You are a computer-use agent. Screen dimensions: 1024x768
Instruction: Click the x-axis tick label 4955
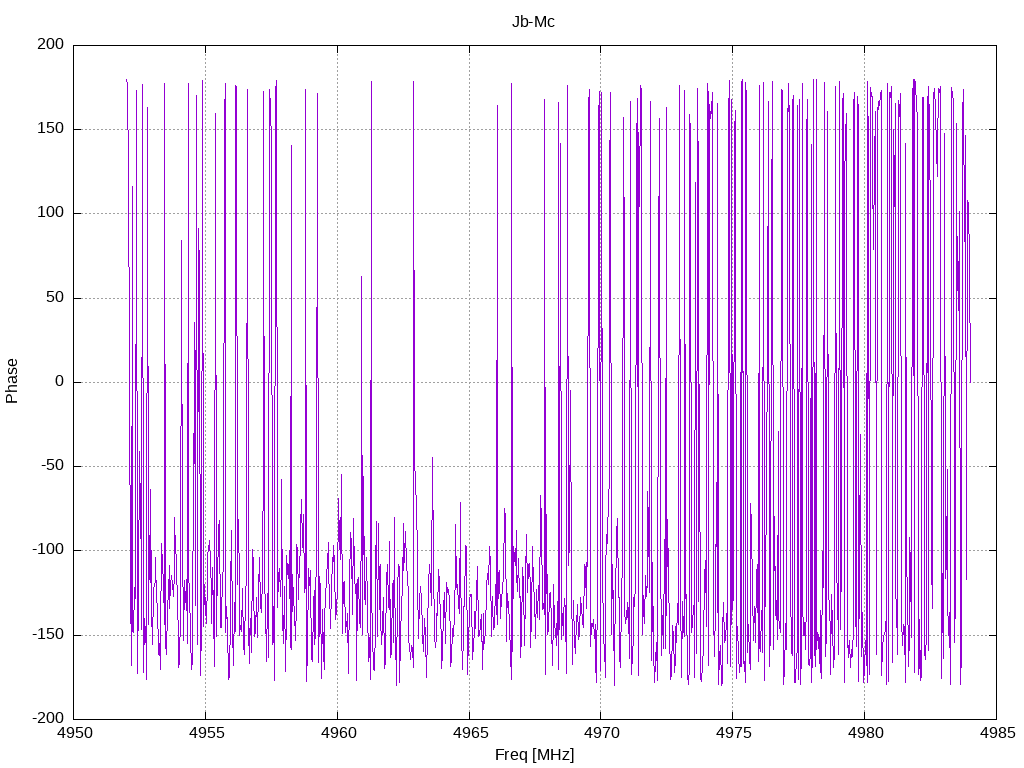[x=206, y=733]
